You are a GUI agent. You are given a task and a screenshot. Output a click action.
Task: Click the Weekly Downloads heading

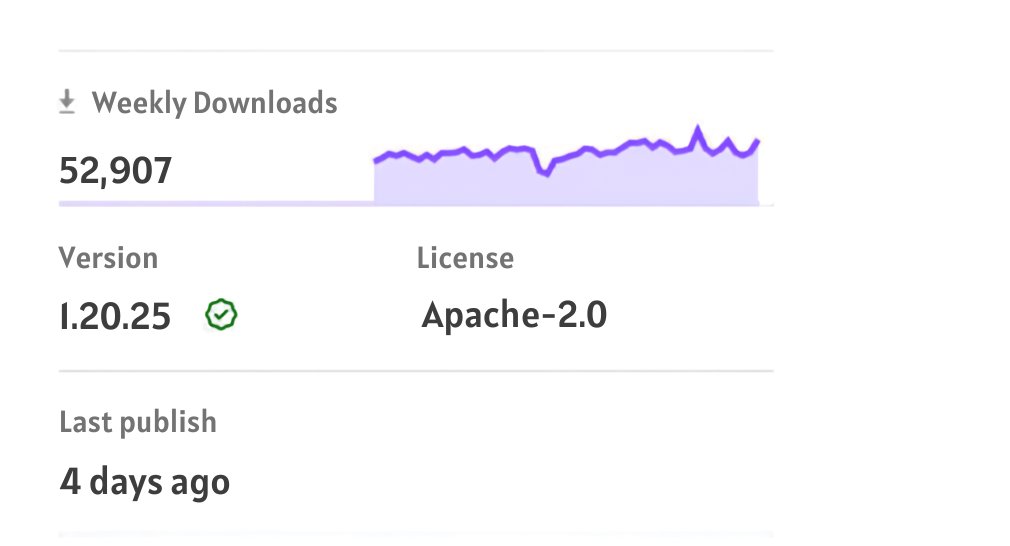pyautogui.click(x=214, y=103)
